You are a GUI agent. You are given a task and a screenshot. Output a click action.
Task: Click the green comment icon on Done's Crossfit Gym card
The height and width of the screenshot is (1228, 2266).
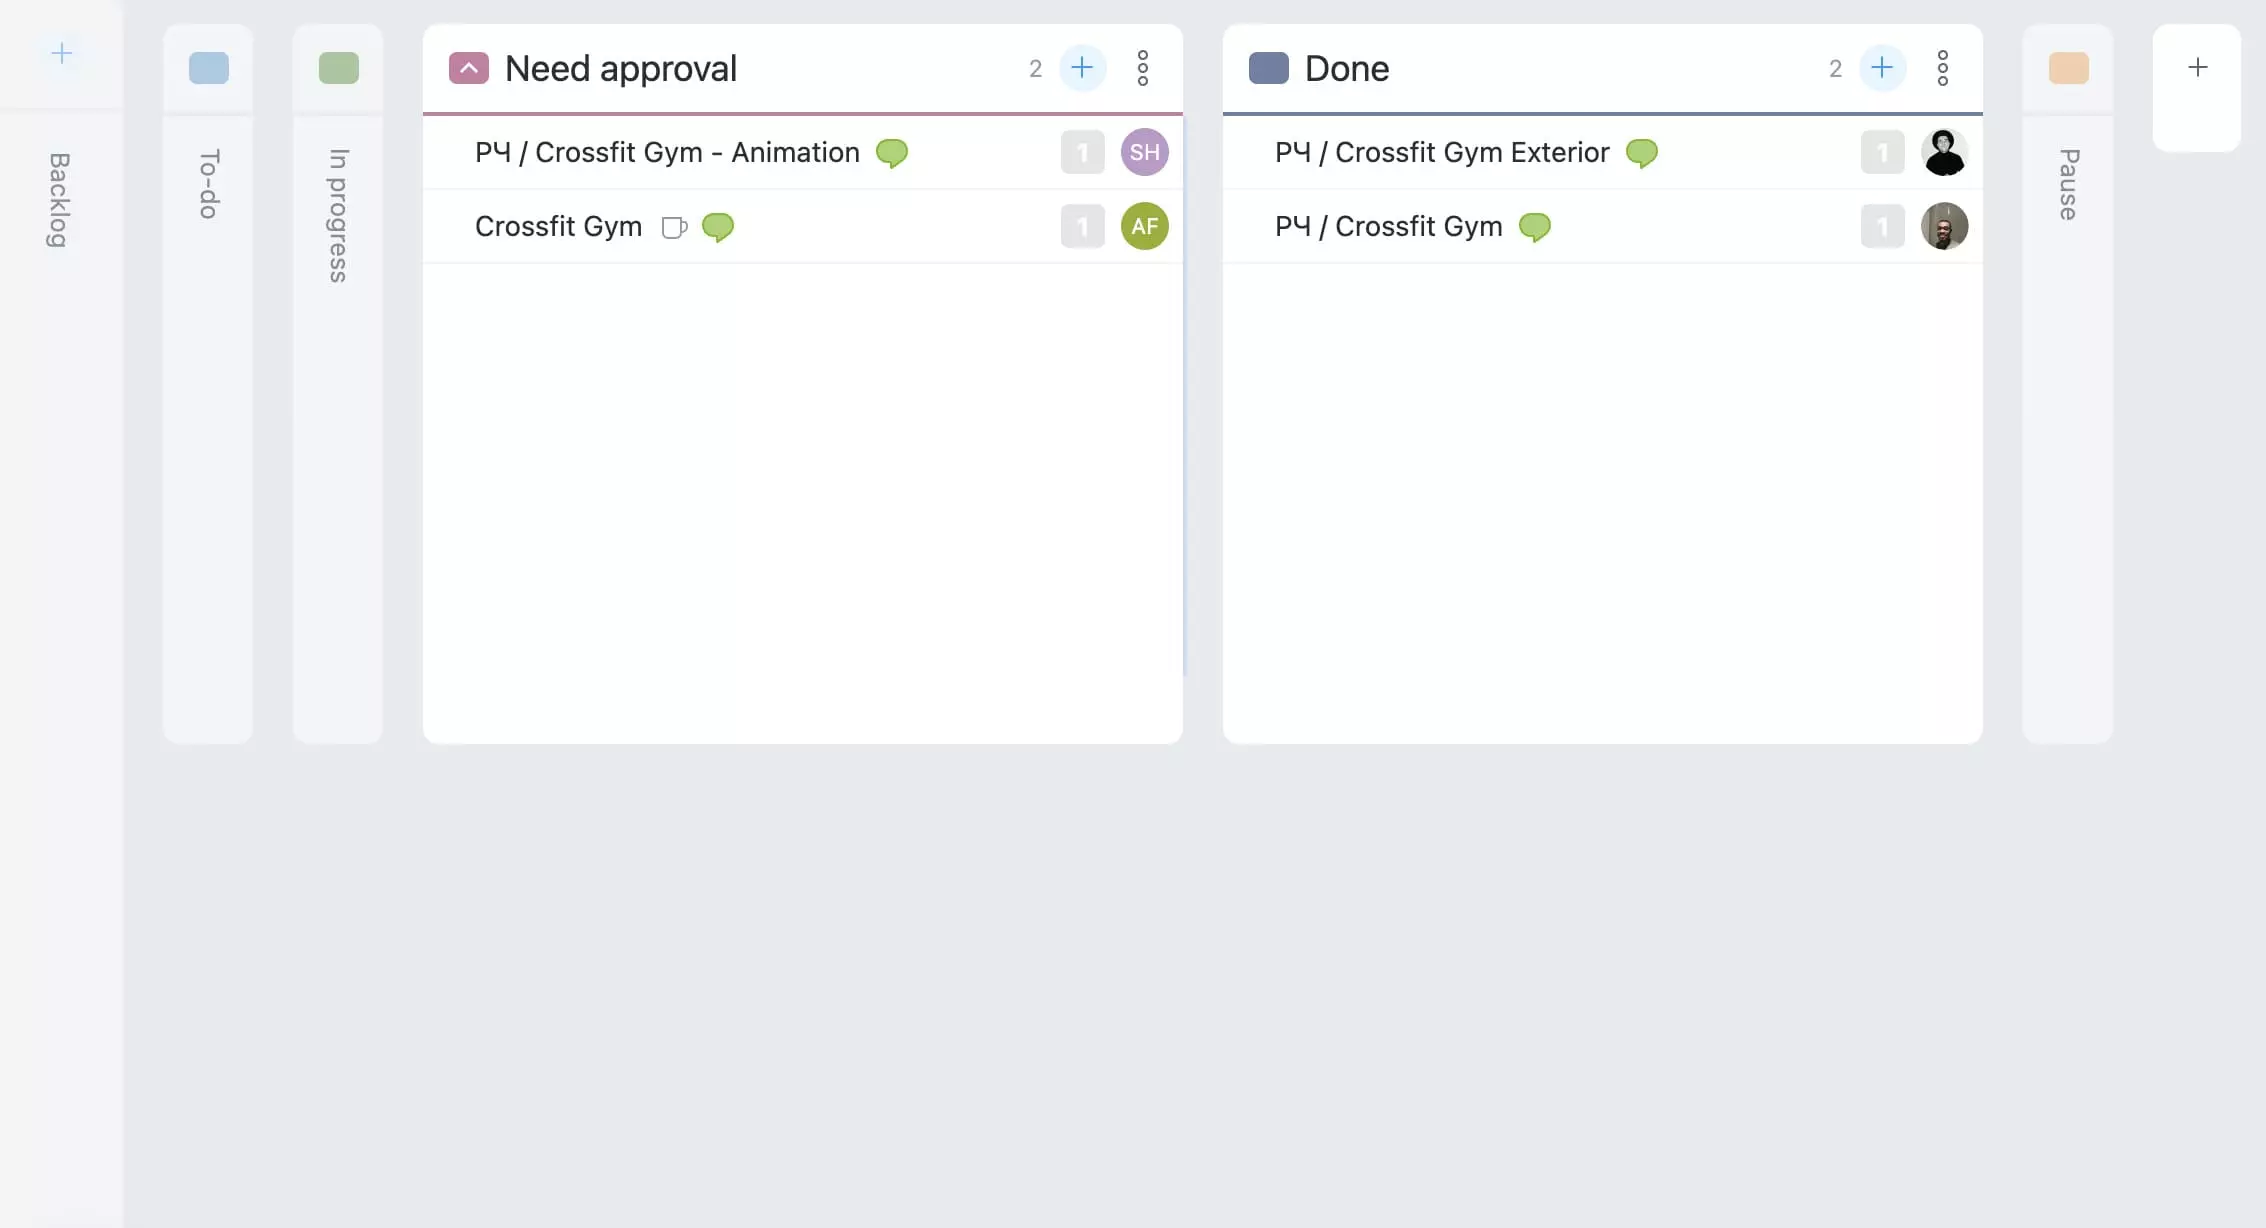click(x=1536, y=228)
